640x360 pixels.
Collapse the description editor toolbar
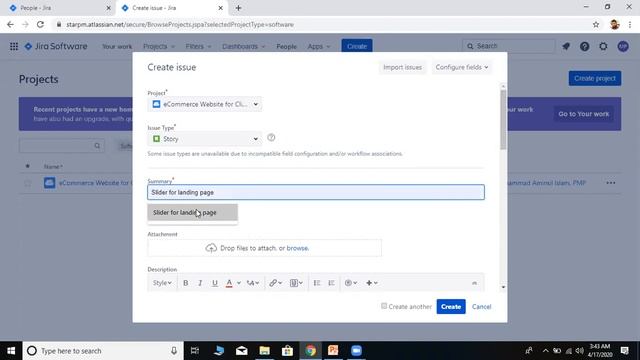coord(474,283)
